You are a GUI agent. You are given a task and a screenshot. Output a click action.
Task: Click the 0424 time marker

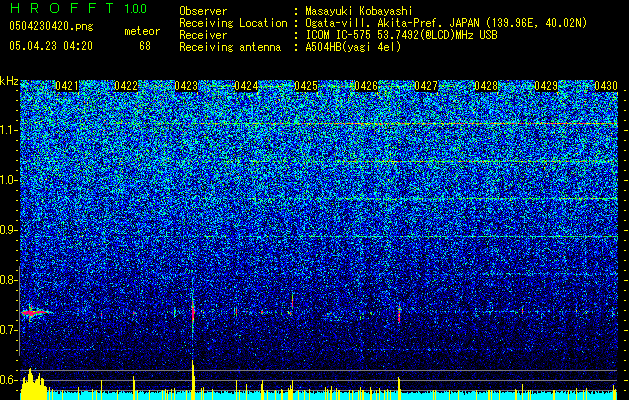coord(246,86)
